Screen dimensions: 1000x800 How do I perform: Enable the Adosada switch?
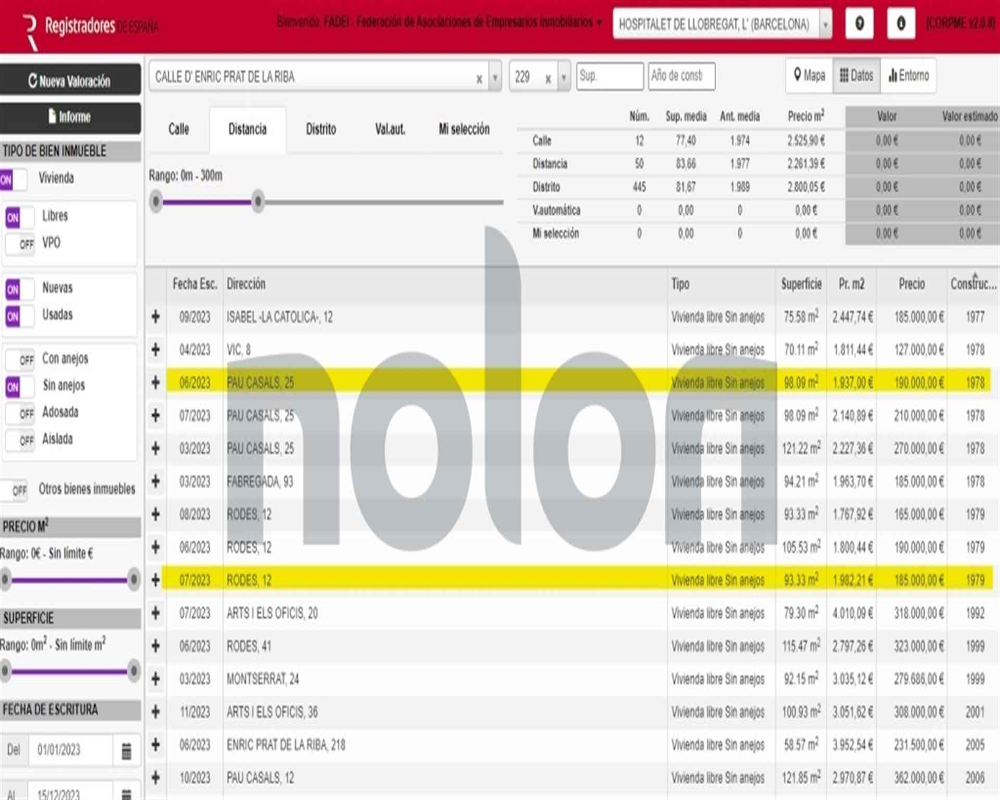(x=20, y=413)
